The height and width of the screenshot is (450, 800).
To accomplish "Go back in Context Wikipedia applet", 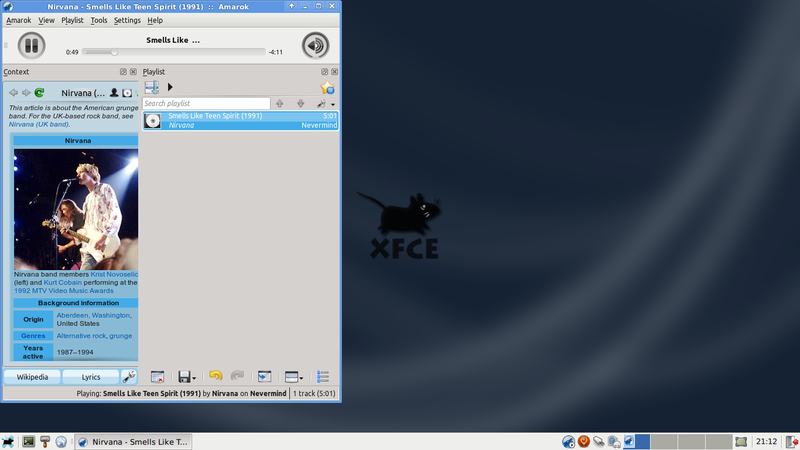I will tap(13, 92).
